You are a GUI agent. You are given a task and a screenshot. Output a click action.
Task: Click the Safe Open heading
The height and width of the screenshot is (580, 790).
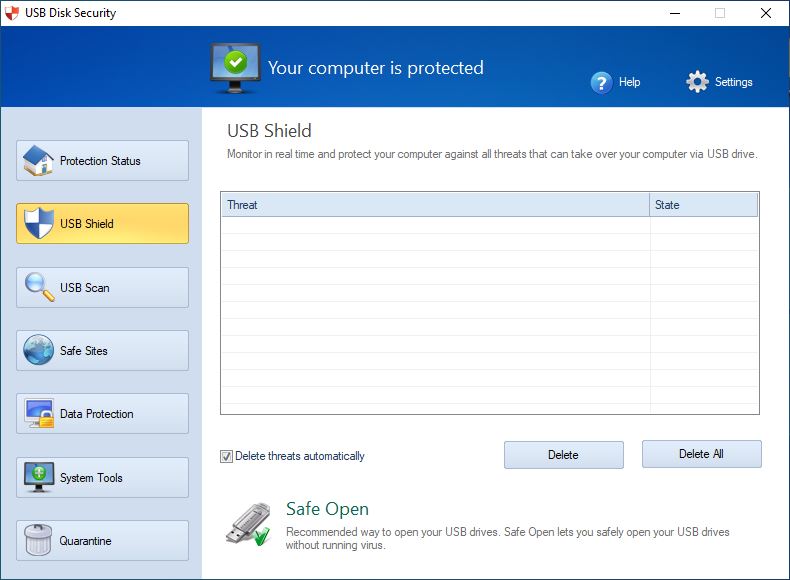pyautogui.click(x=327, y=509)
